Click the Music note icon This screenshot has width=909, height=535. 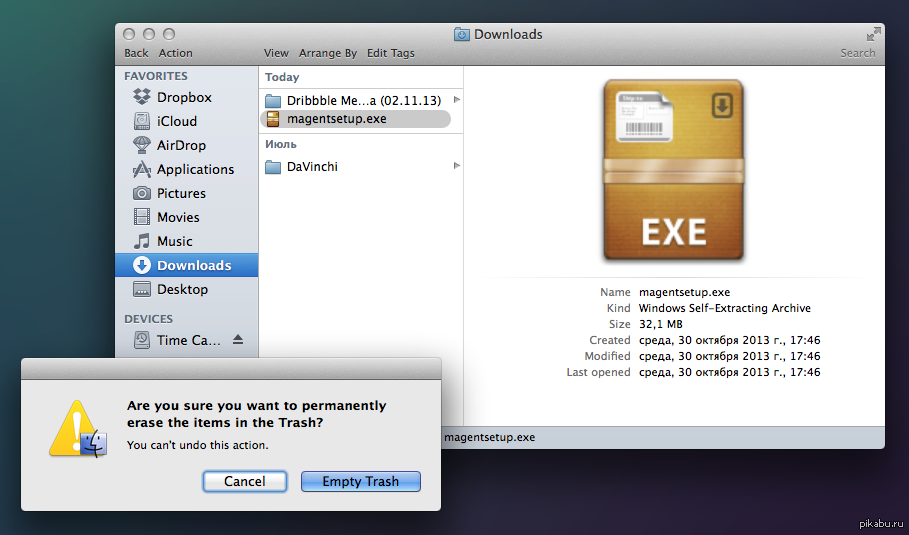pyautogui.click(x=141, y=241)
